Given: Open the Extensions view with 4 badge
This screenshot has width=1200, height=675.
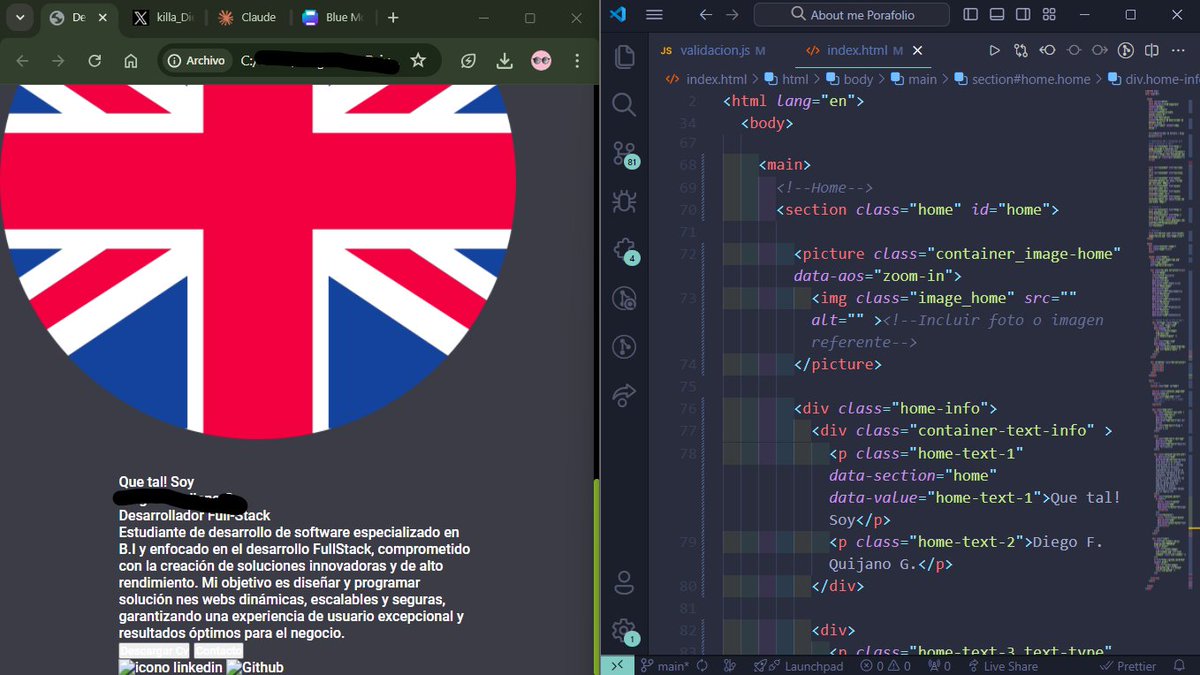Looking at the screenshot, I should [625, 249].
